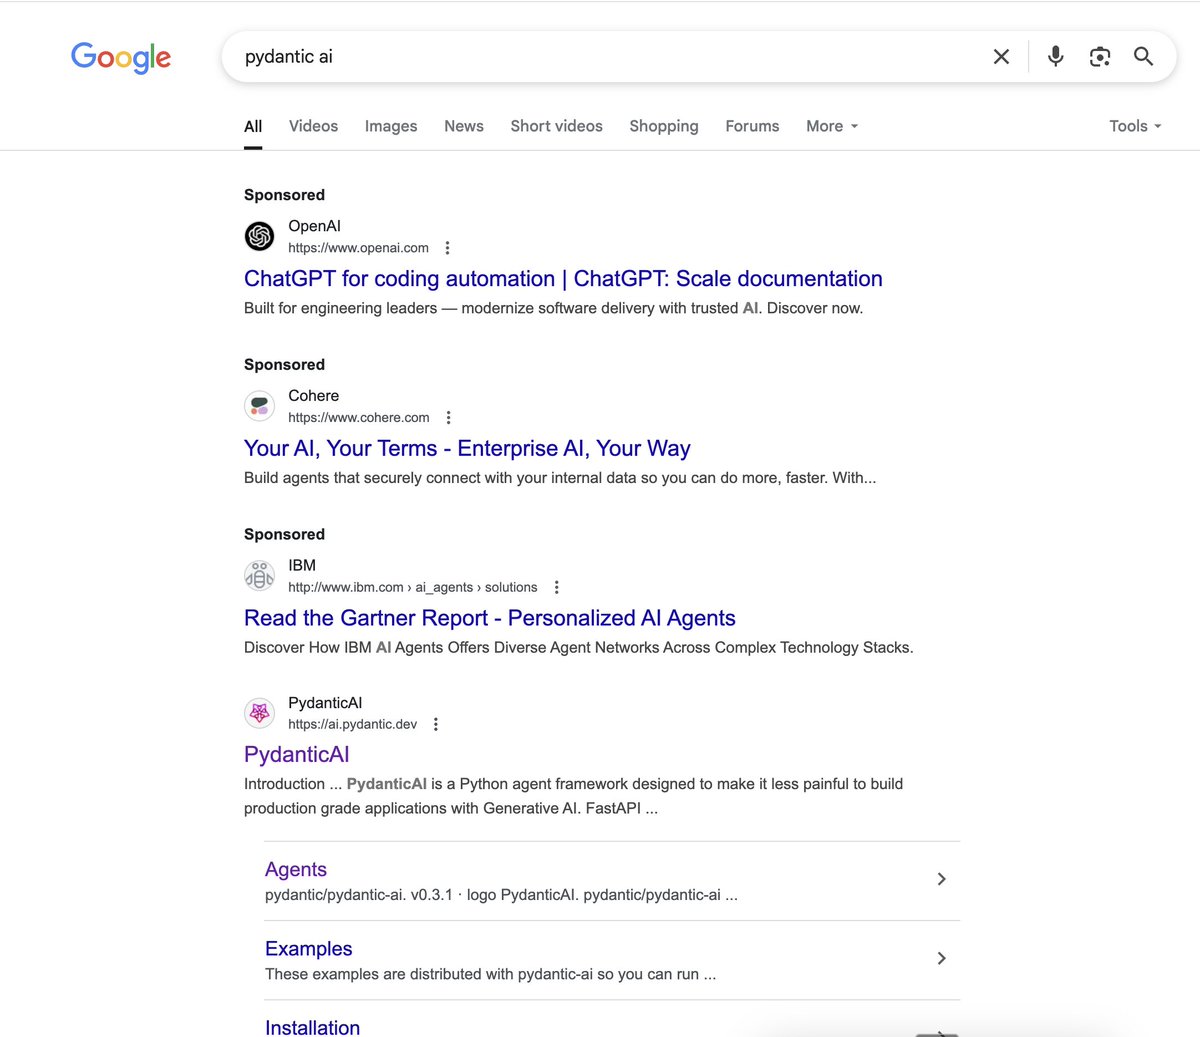Click 'pydantic/pydantic-ai. v0.3.1' snippet text

[x=501, y=895]
